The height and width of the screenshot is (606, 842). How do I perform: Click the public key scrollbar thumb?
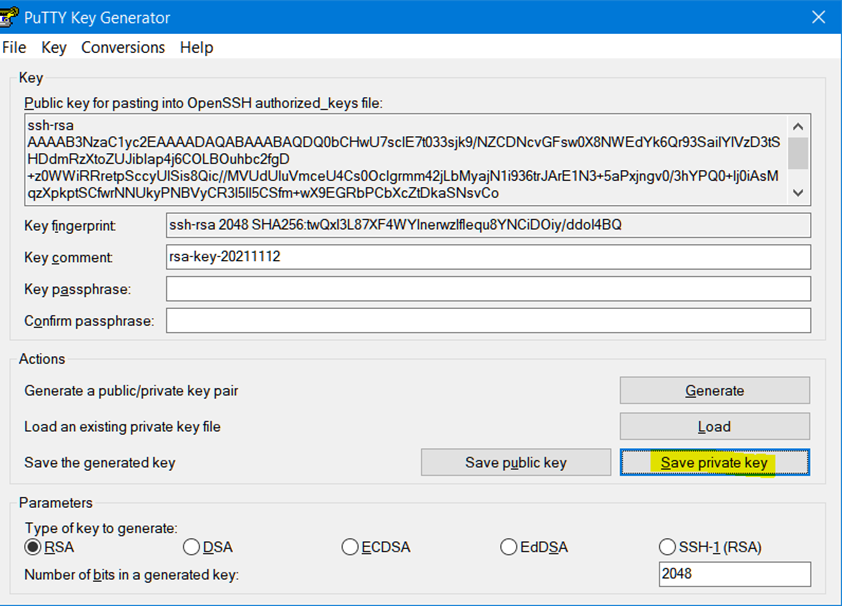point(798,153)
